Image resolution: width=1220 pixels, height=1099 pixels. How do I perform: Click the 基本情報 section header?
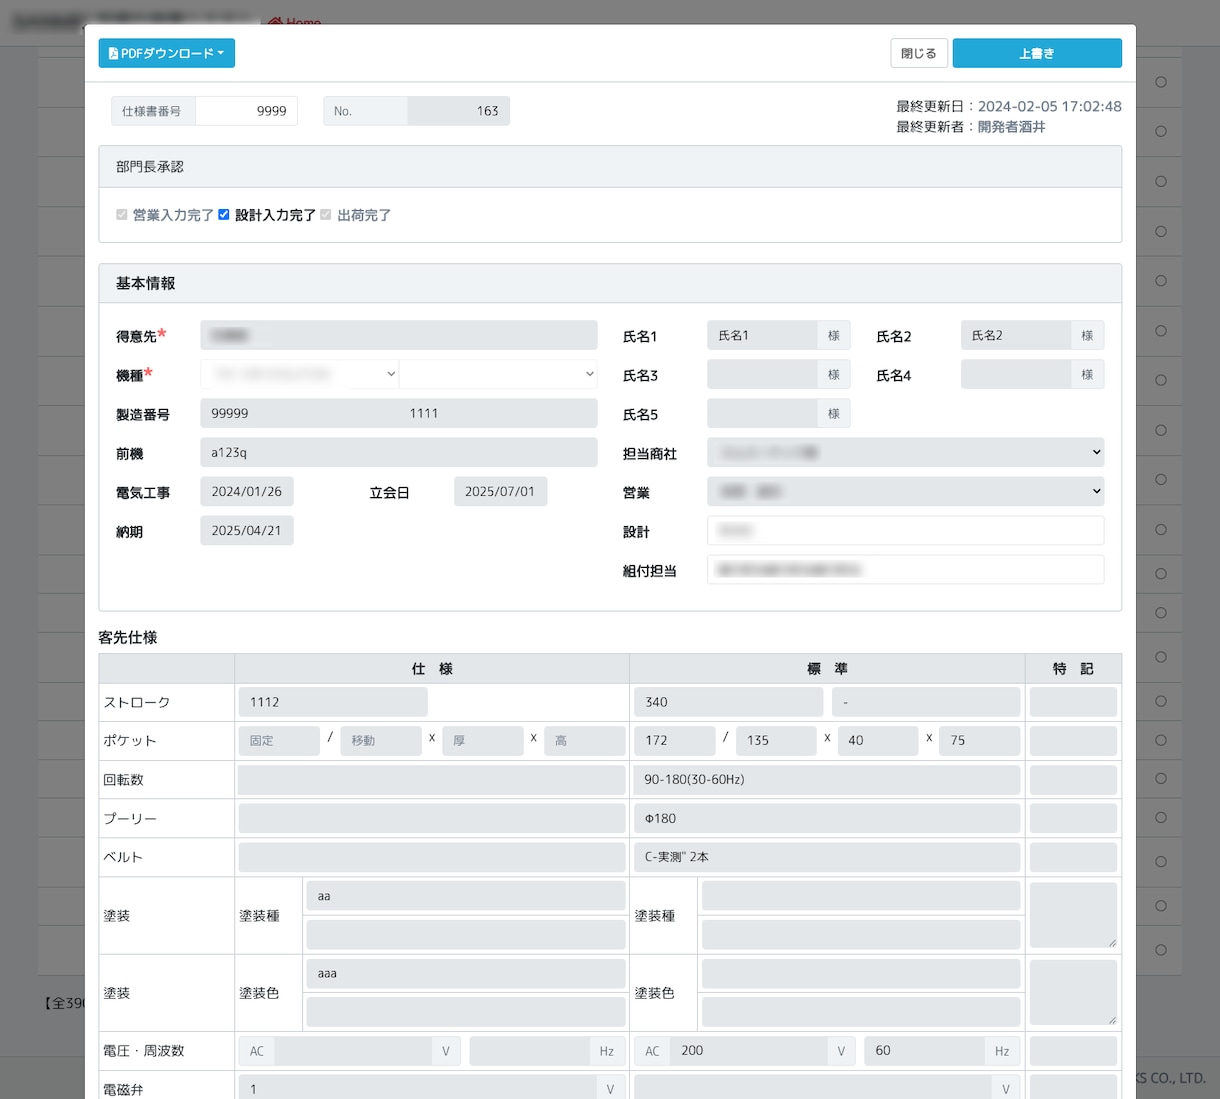pos(610,284)
